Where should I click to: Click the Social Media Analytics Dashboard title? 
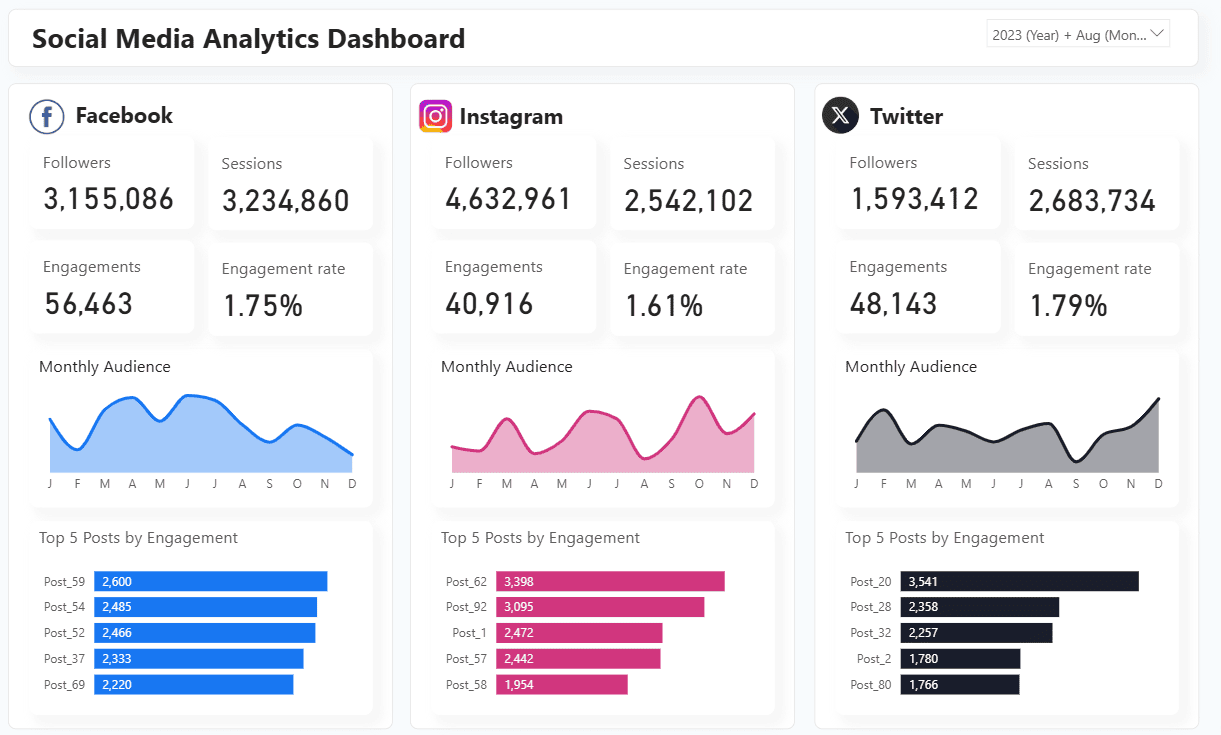248,38
